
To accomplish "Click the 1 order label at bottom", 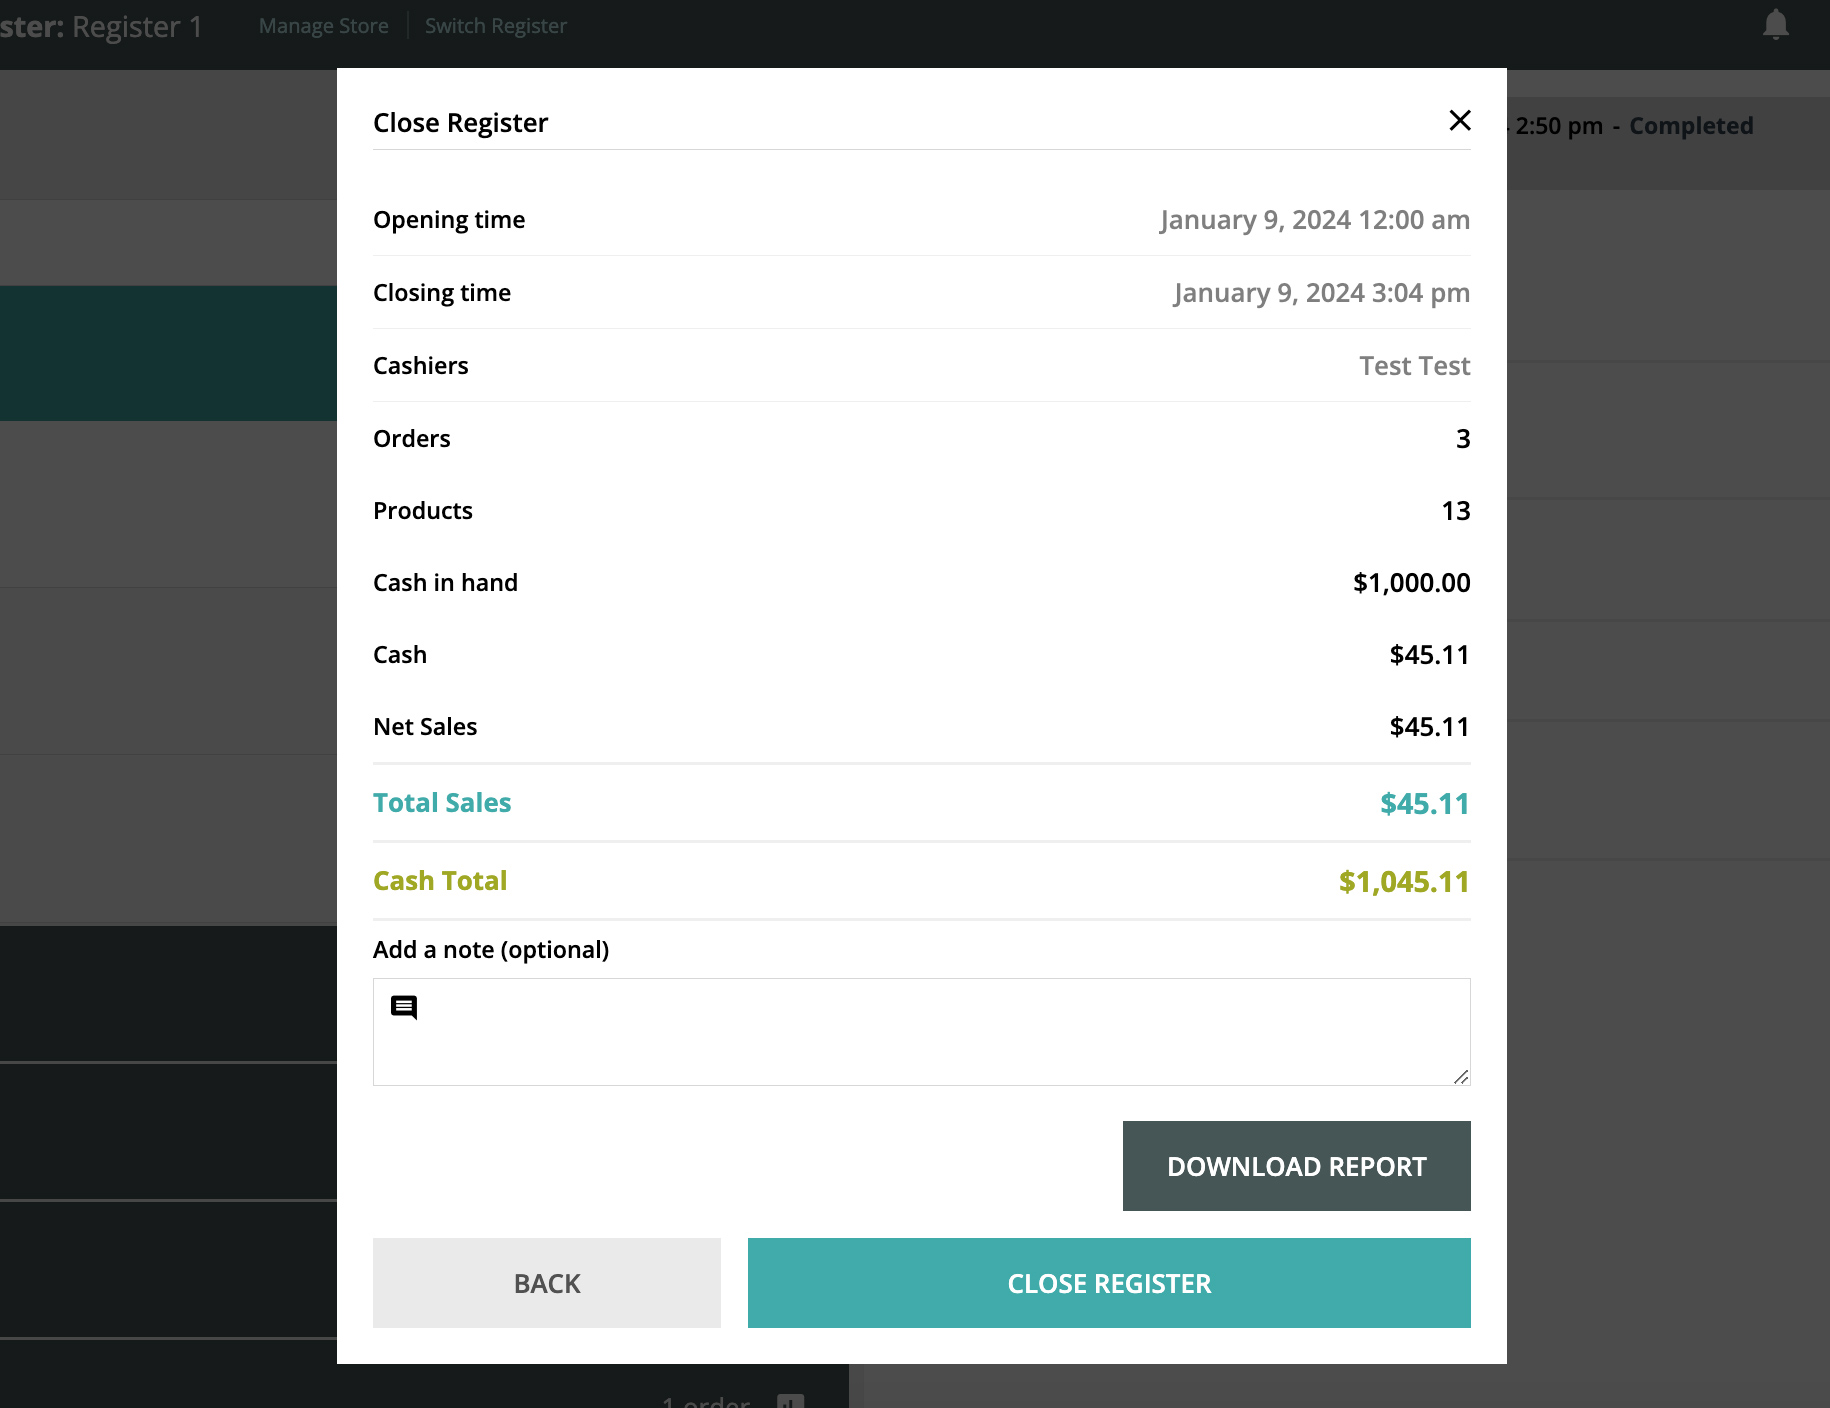I will point(706,1401).
